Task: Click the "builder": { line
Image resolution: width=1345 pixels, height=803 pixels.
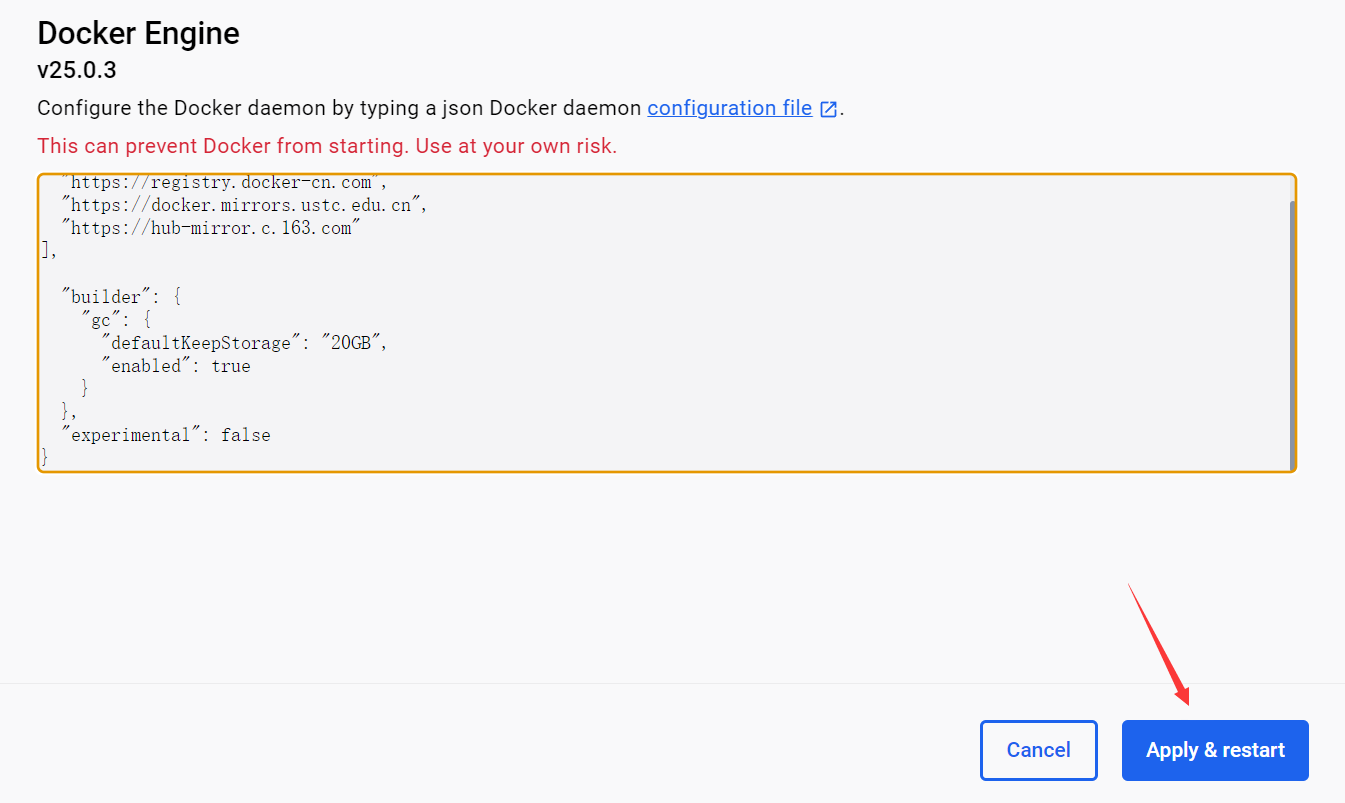Action: point(121,297)
